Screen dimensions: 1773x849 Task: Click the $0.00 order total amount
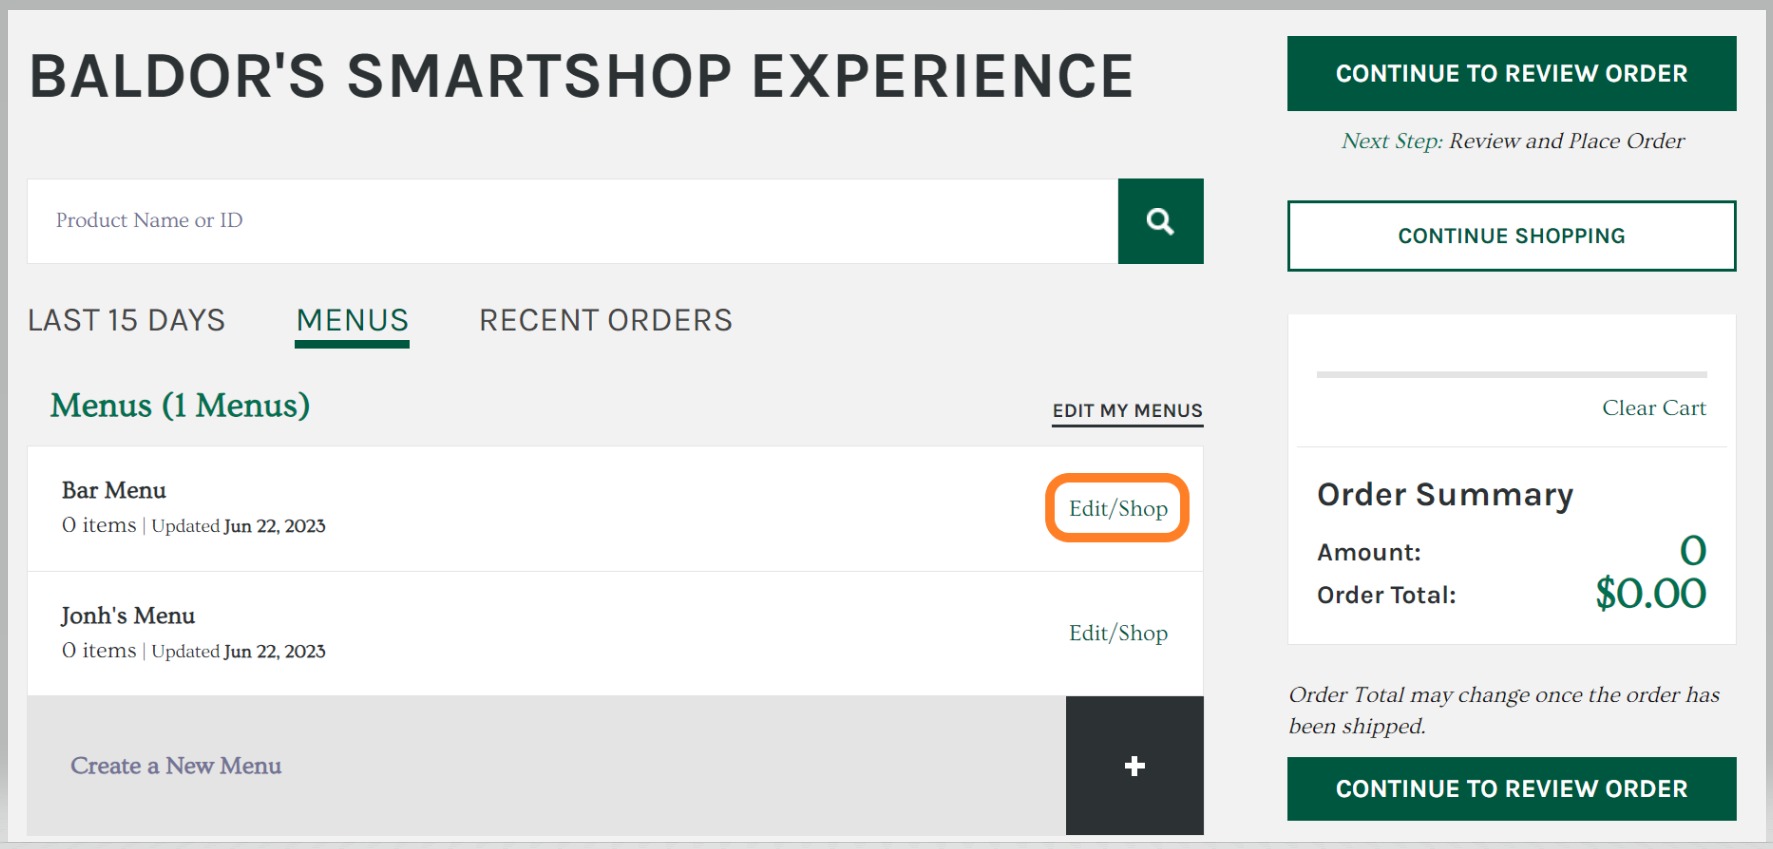tap(1650, 594)
